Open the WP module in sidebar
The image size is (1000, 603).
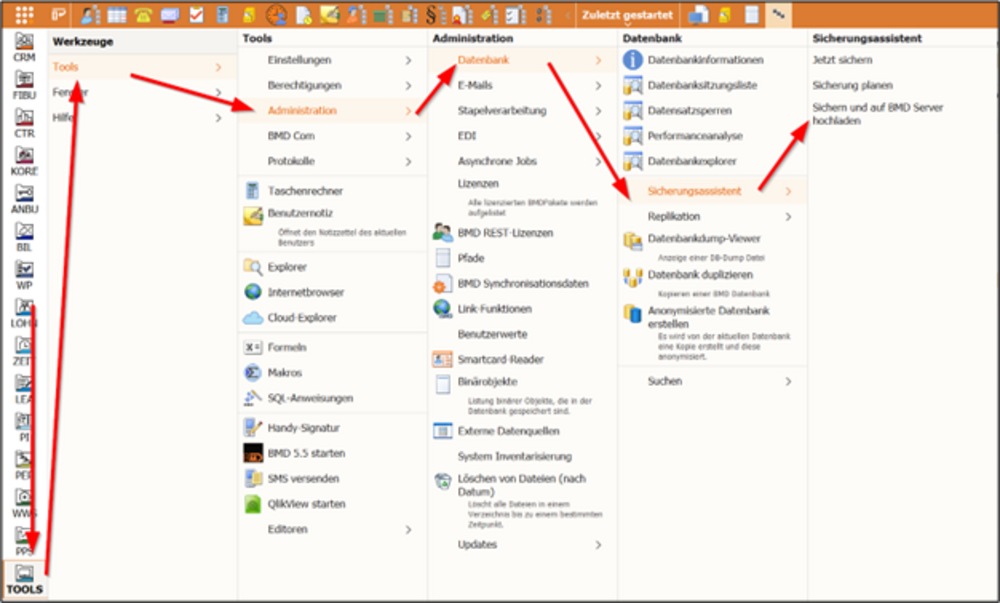click(x=24, y=276)
